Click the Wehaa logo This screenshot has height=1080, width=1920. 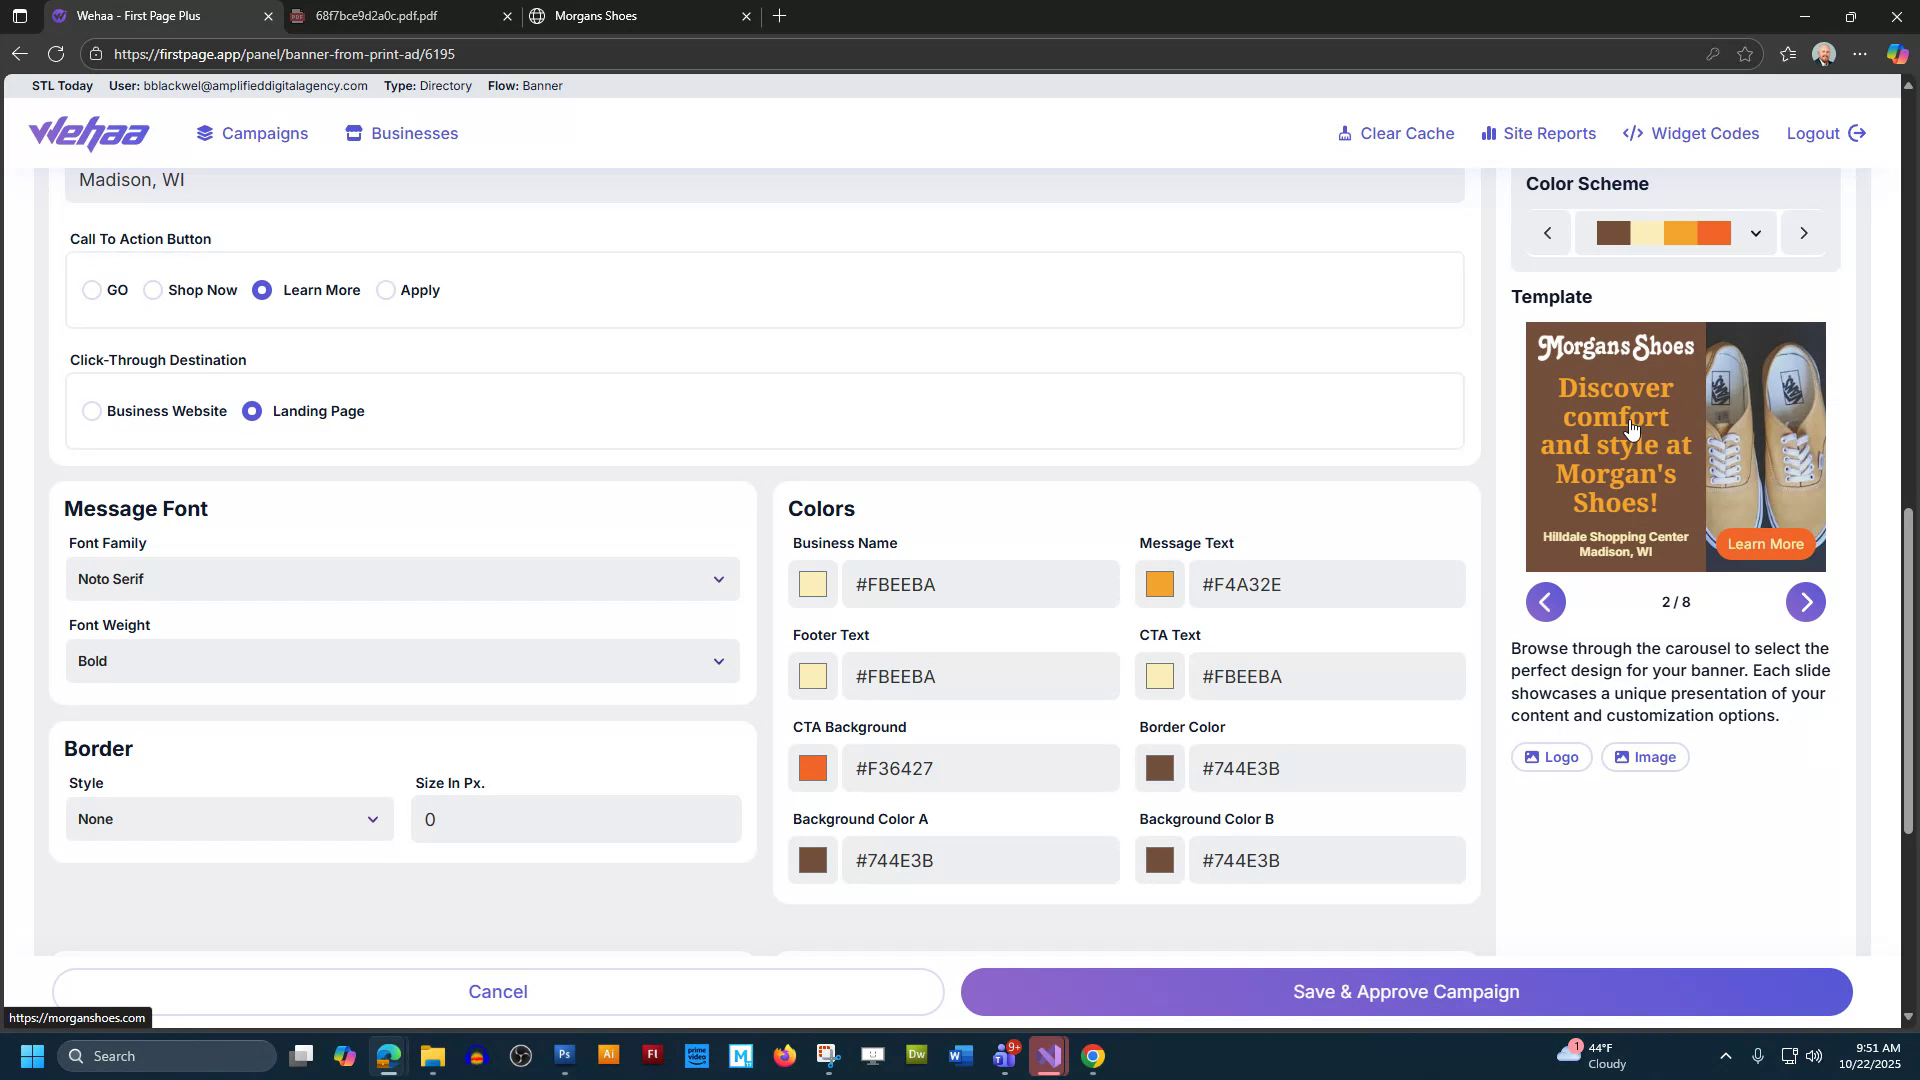(89, 133)
